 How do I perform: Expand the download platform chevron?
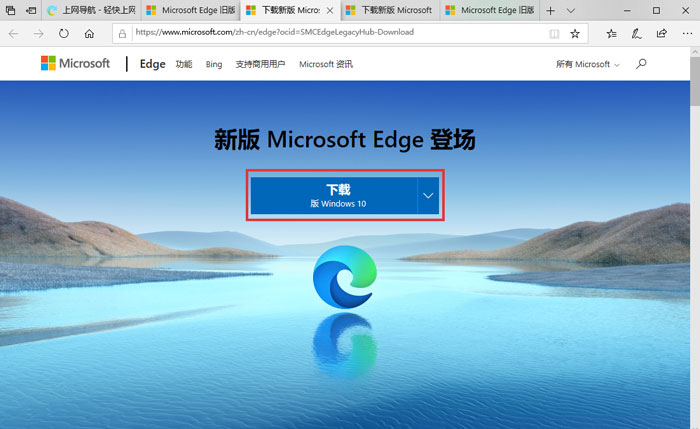click(428, 196)
